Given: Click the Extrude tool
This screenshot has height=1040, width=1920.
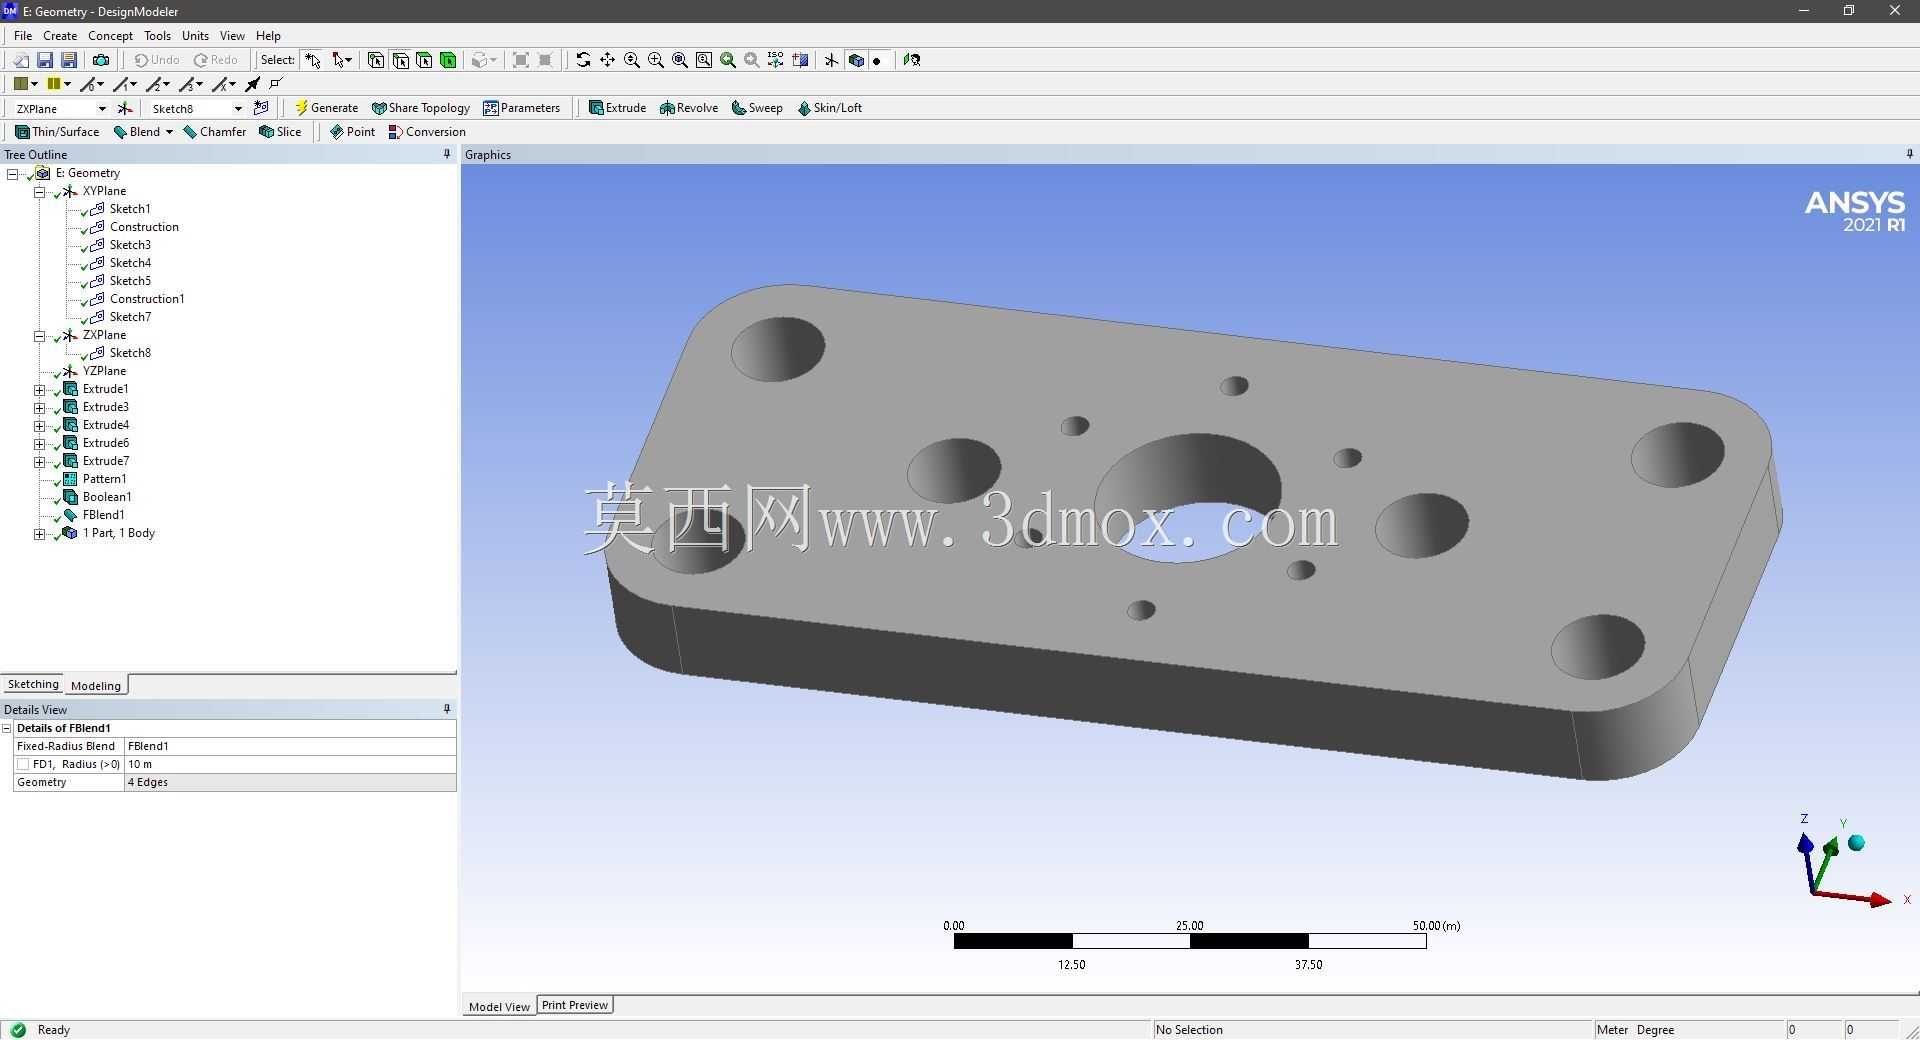Looking at the screenshot, I should 617,108.
